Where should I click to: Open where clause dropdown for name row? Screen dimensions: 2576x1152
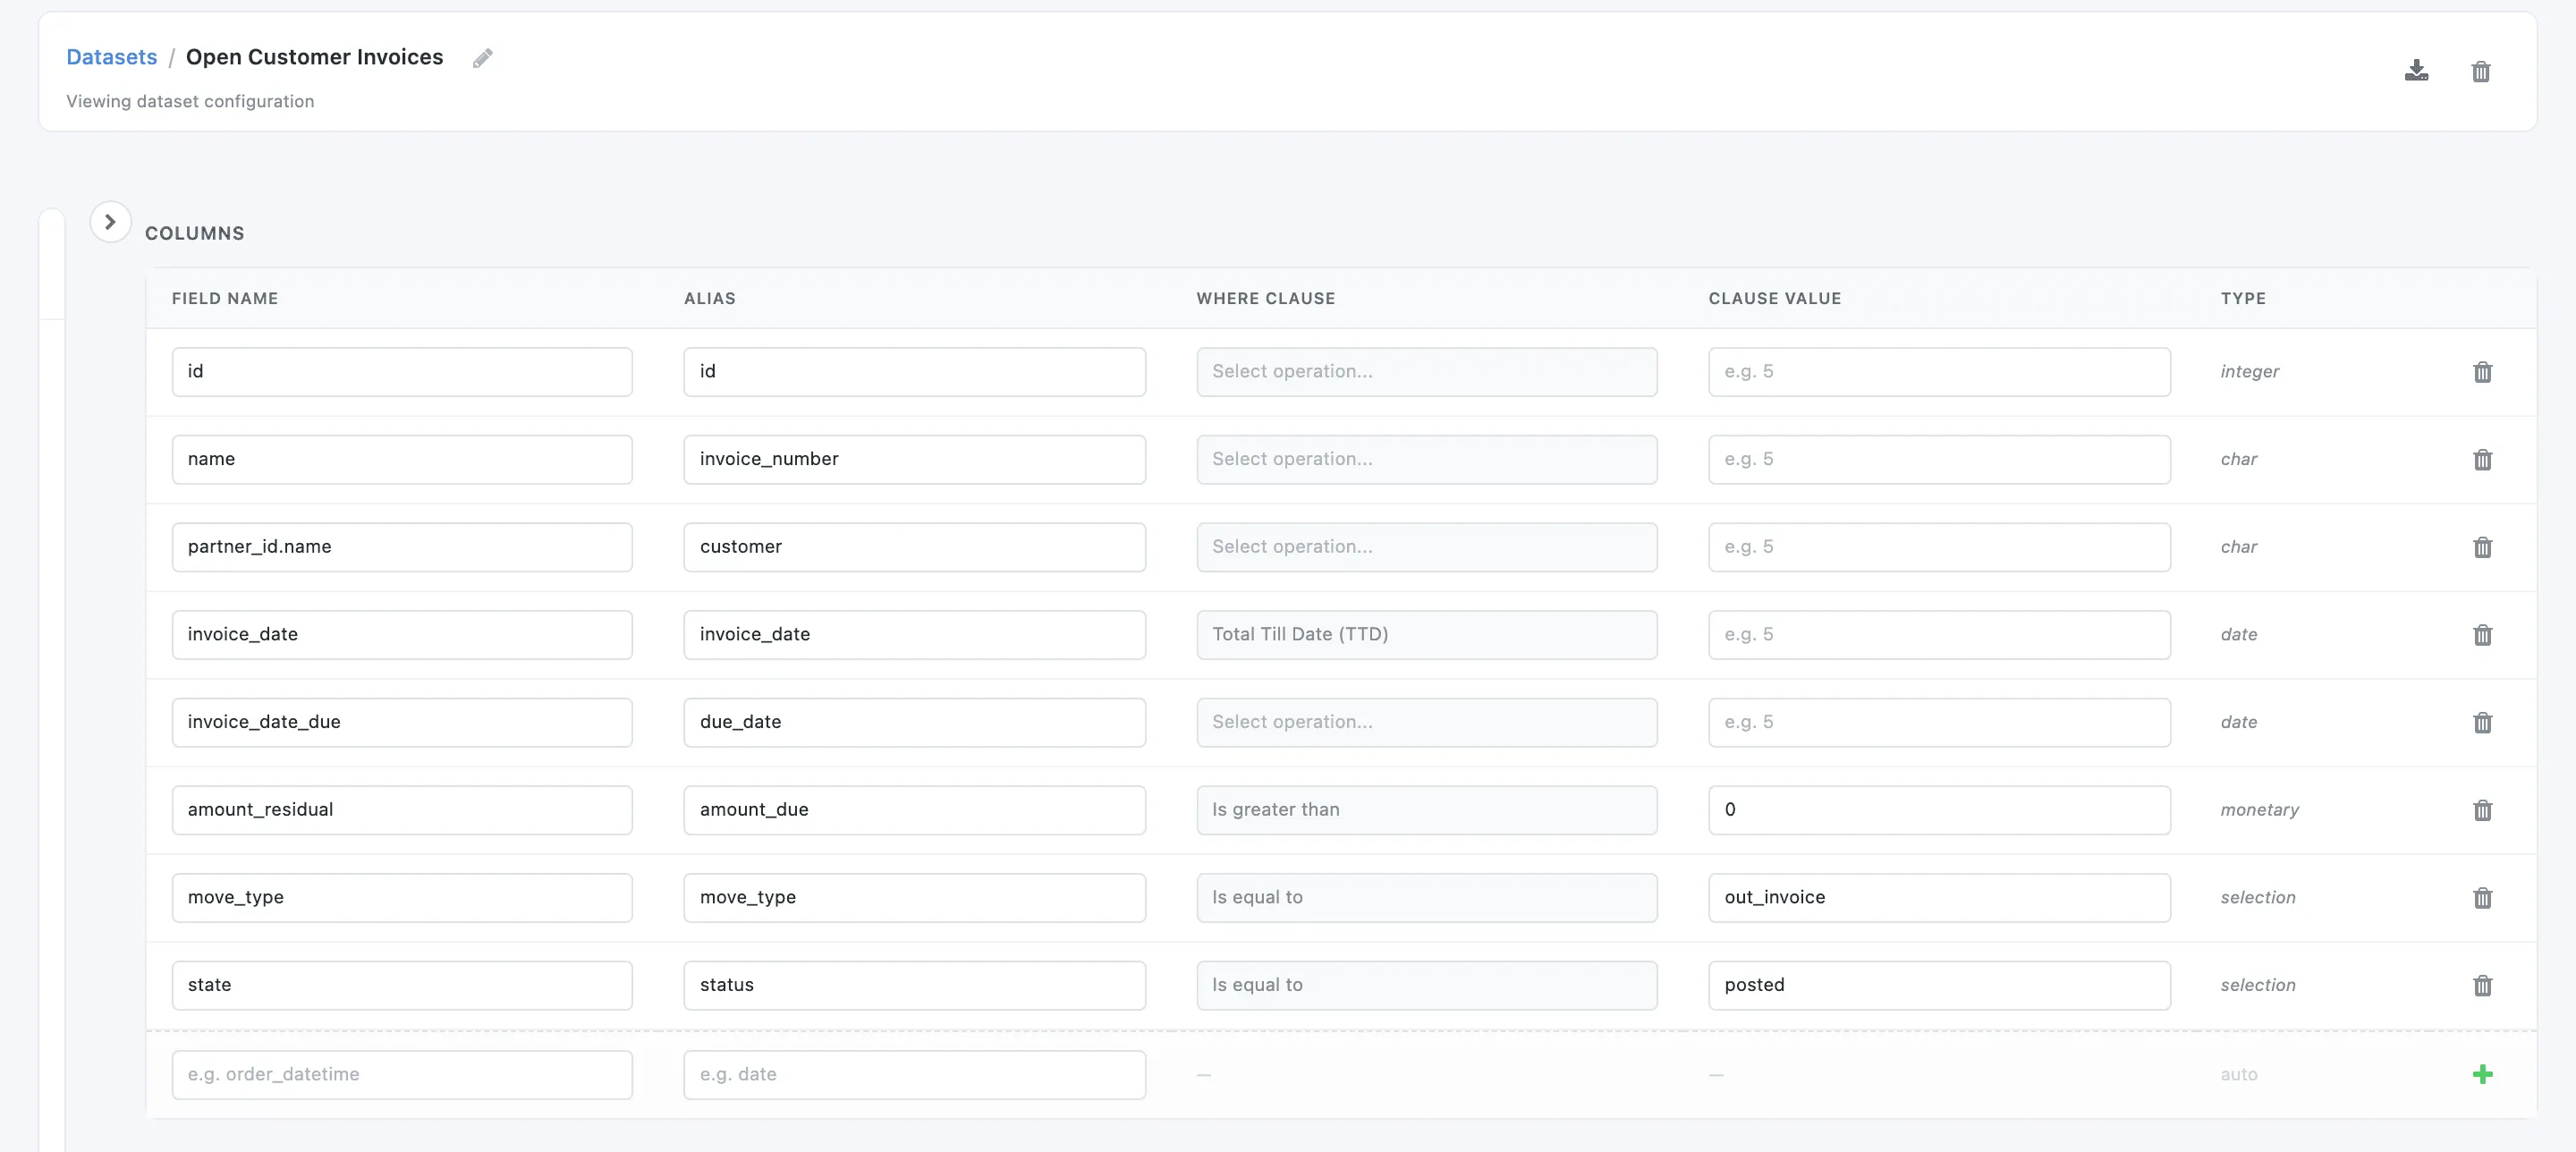(x=1426, y=459)
